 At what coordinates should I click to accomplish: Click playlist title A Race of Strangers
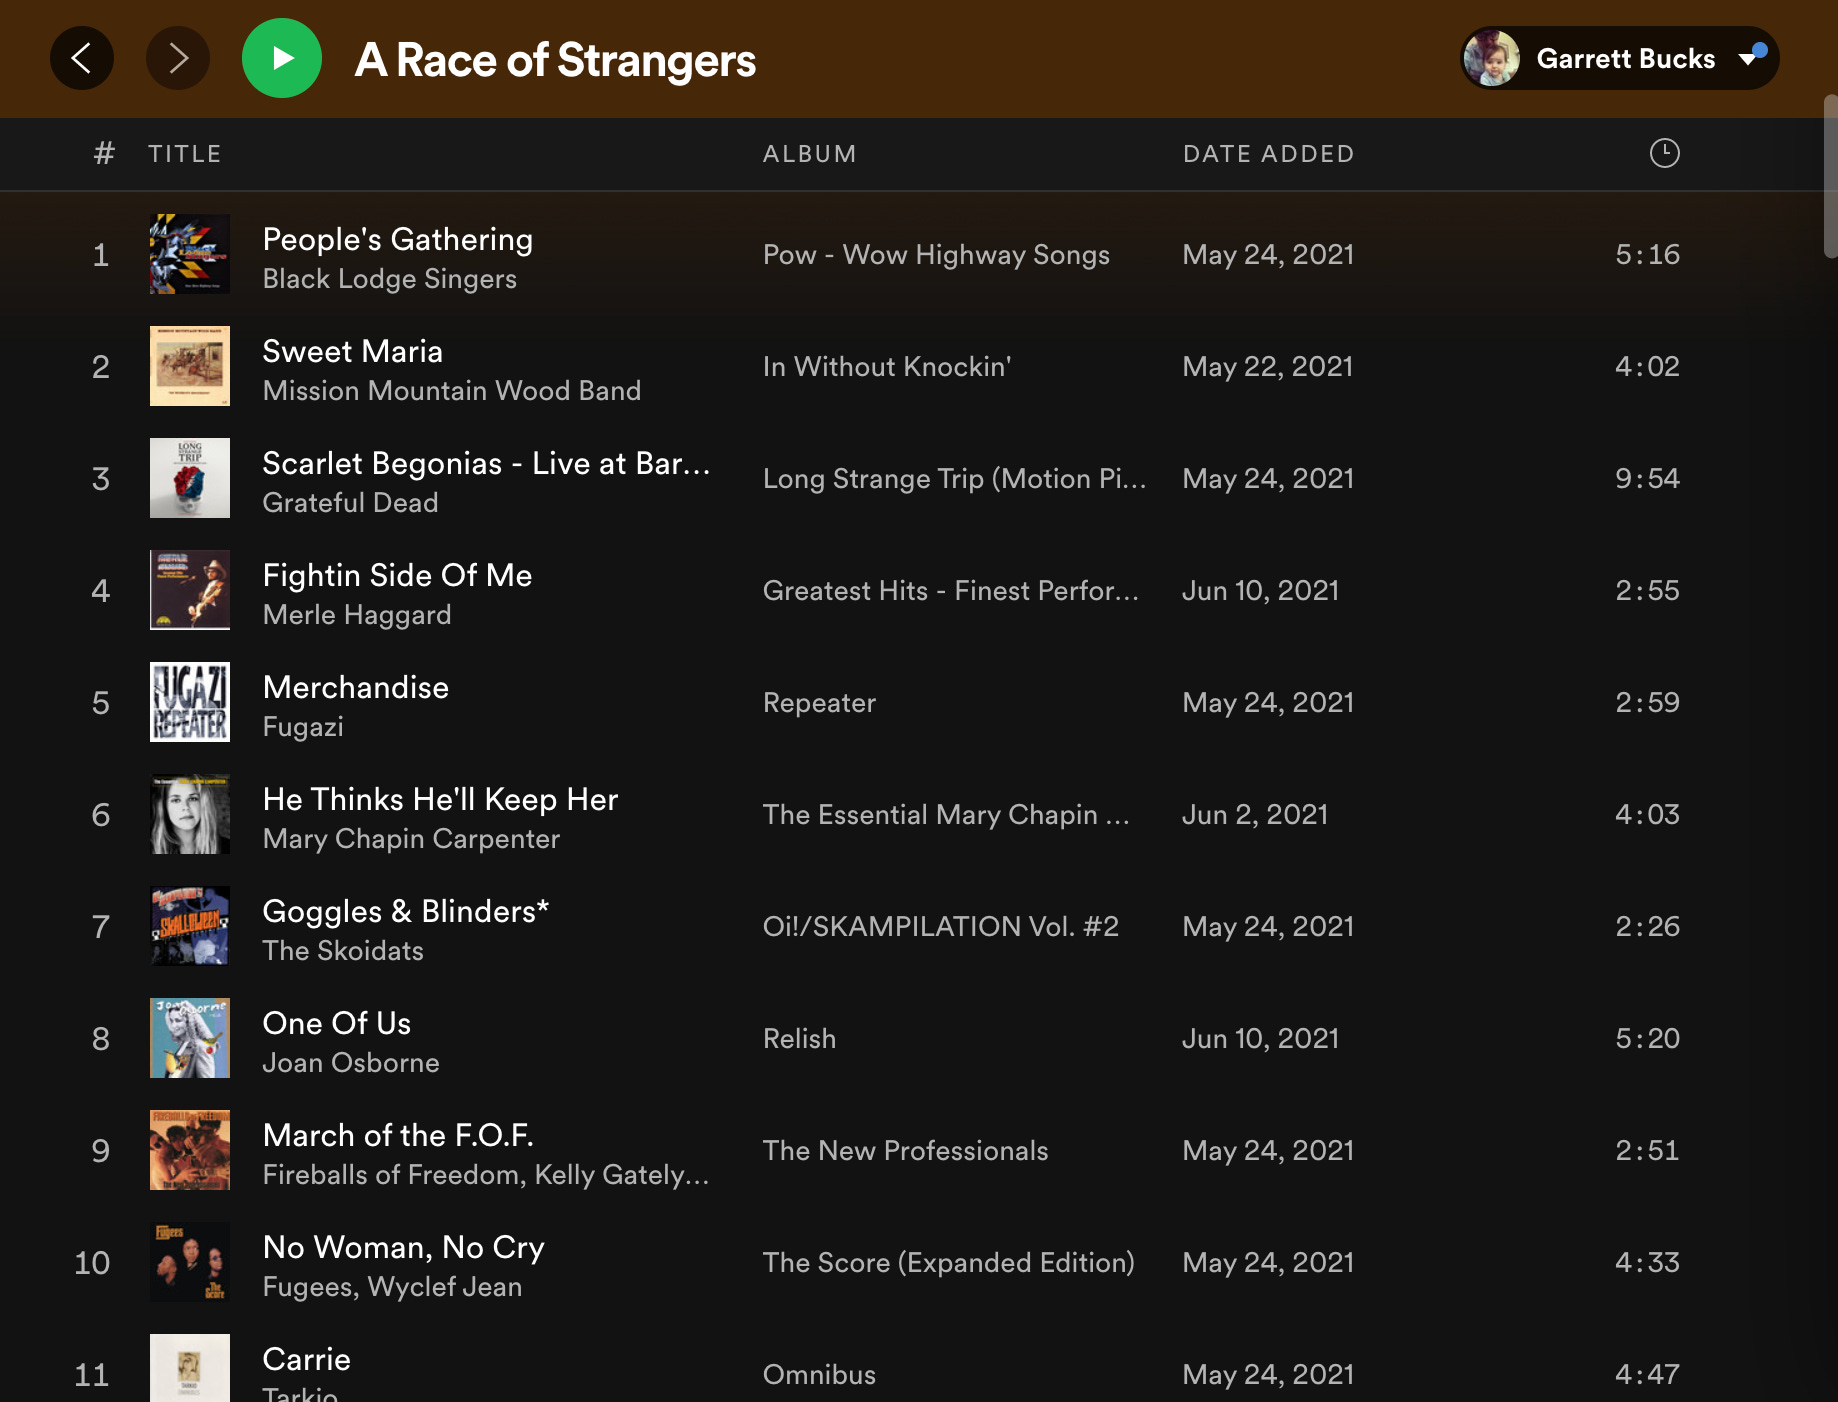(555, 60)
